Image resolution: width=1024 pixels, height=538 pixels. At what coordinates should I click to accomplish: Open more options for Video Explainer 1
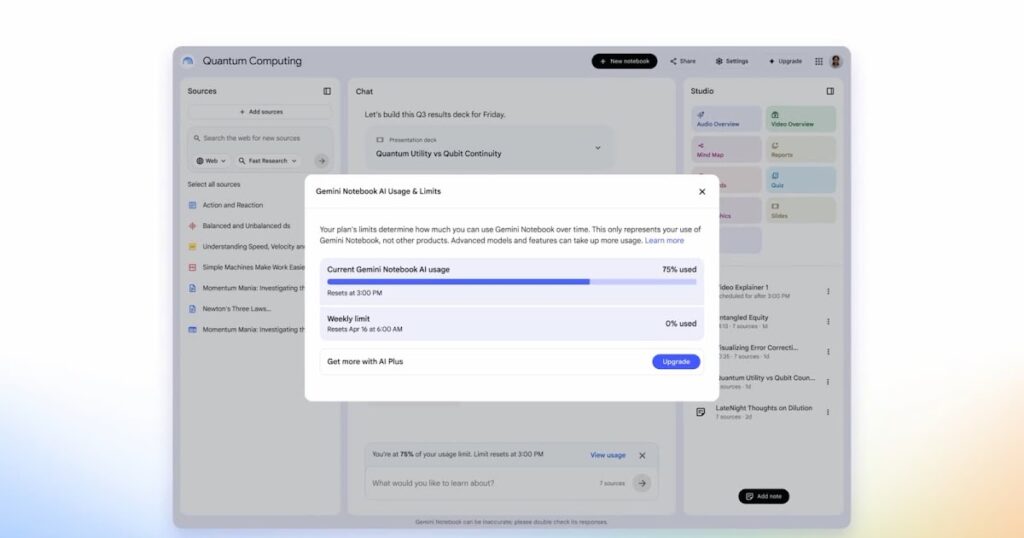tap(828, 291)
